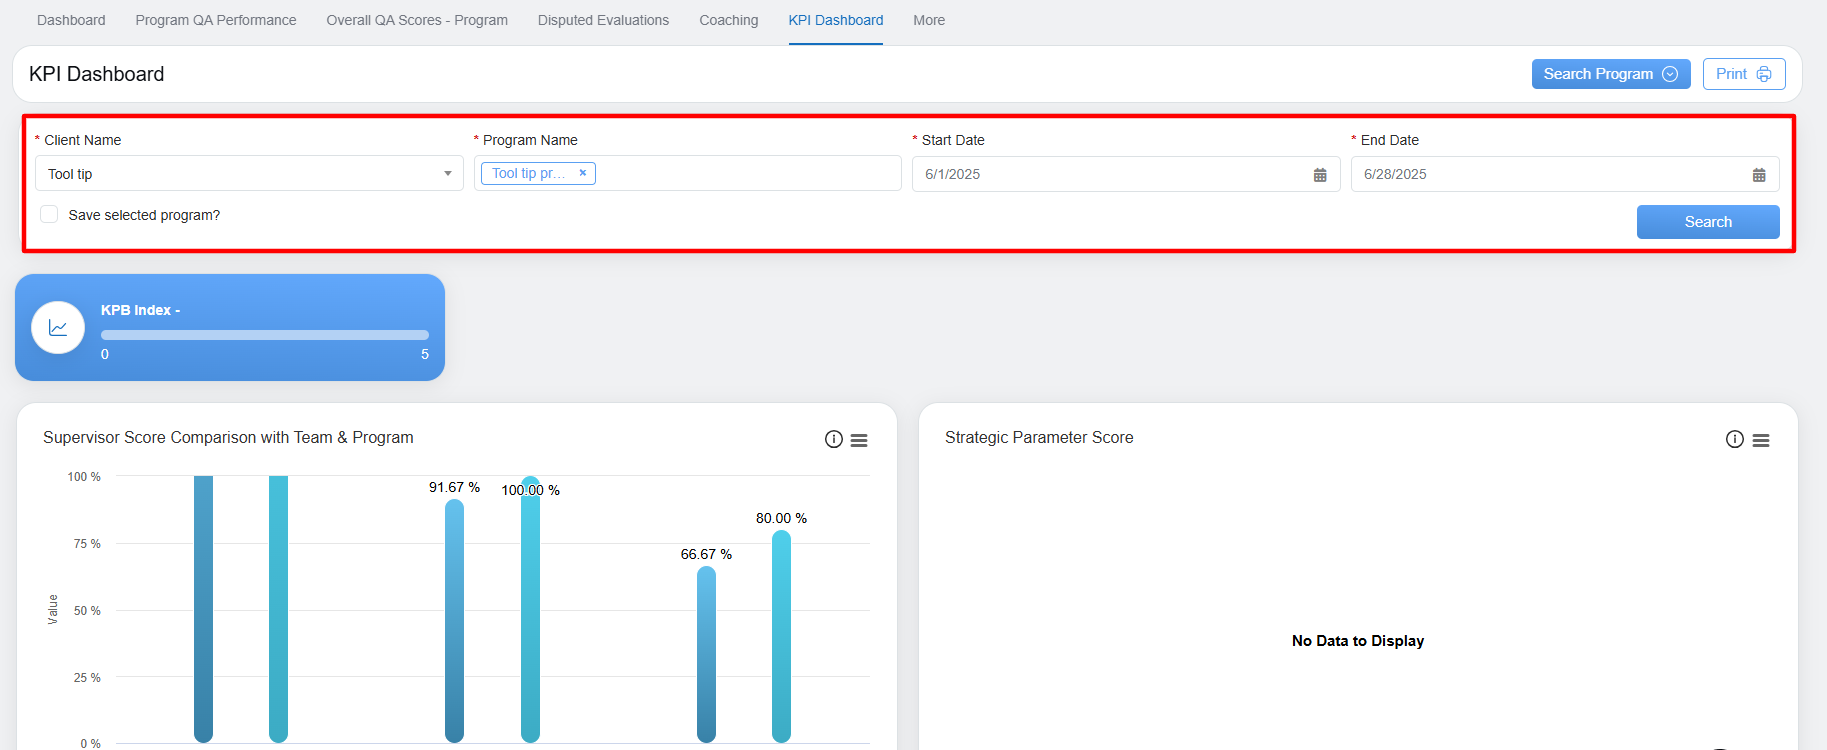The width and height of the screenshot is (1827, 750).
Task: Click the Print button
Action: pos(1743,74)
